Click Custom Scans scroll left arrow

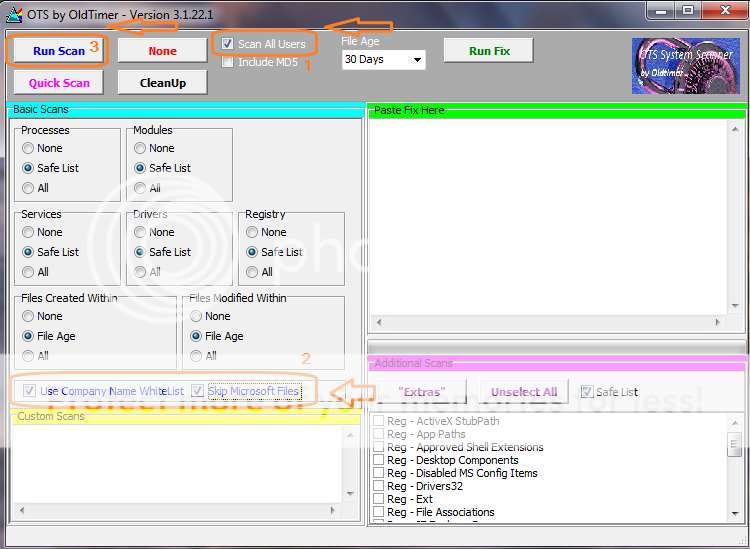tap(22, 510)
